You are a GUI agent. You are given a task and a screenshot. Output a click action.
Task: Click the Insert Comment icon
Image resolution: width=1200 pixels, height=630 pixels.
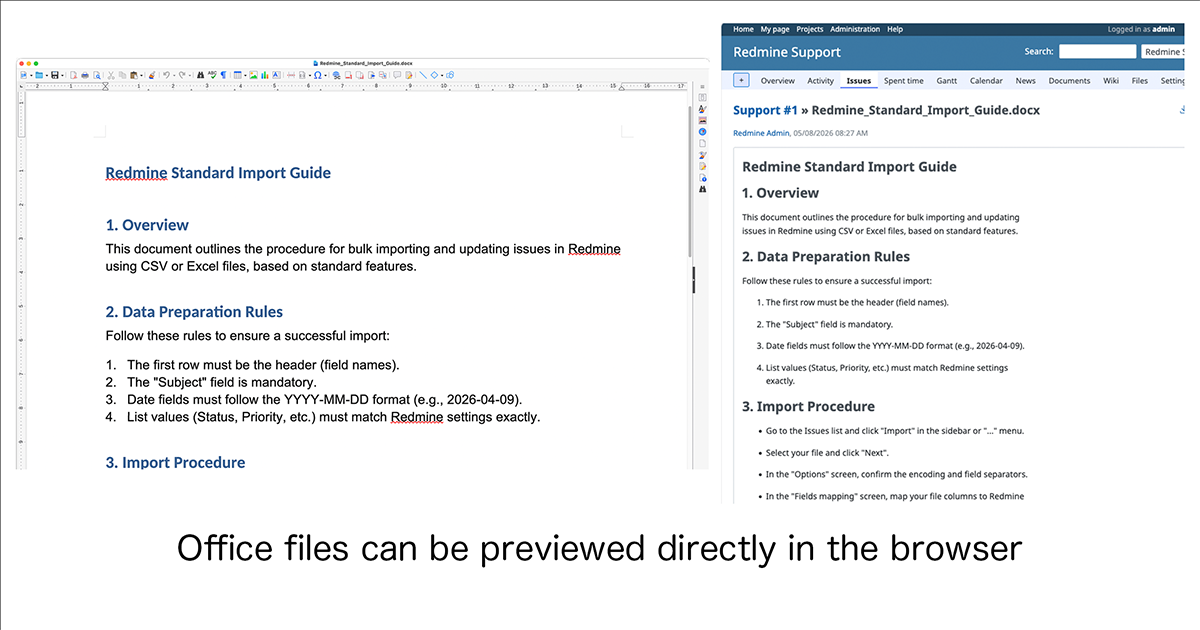397,74
